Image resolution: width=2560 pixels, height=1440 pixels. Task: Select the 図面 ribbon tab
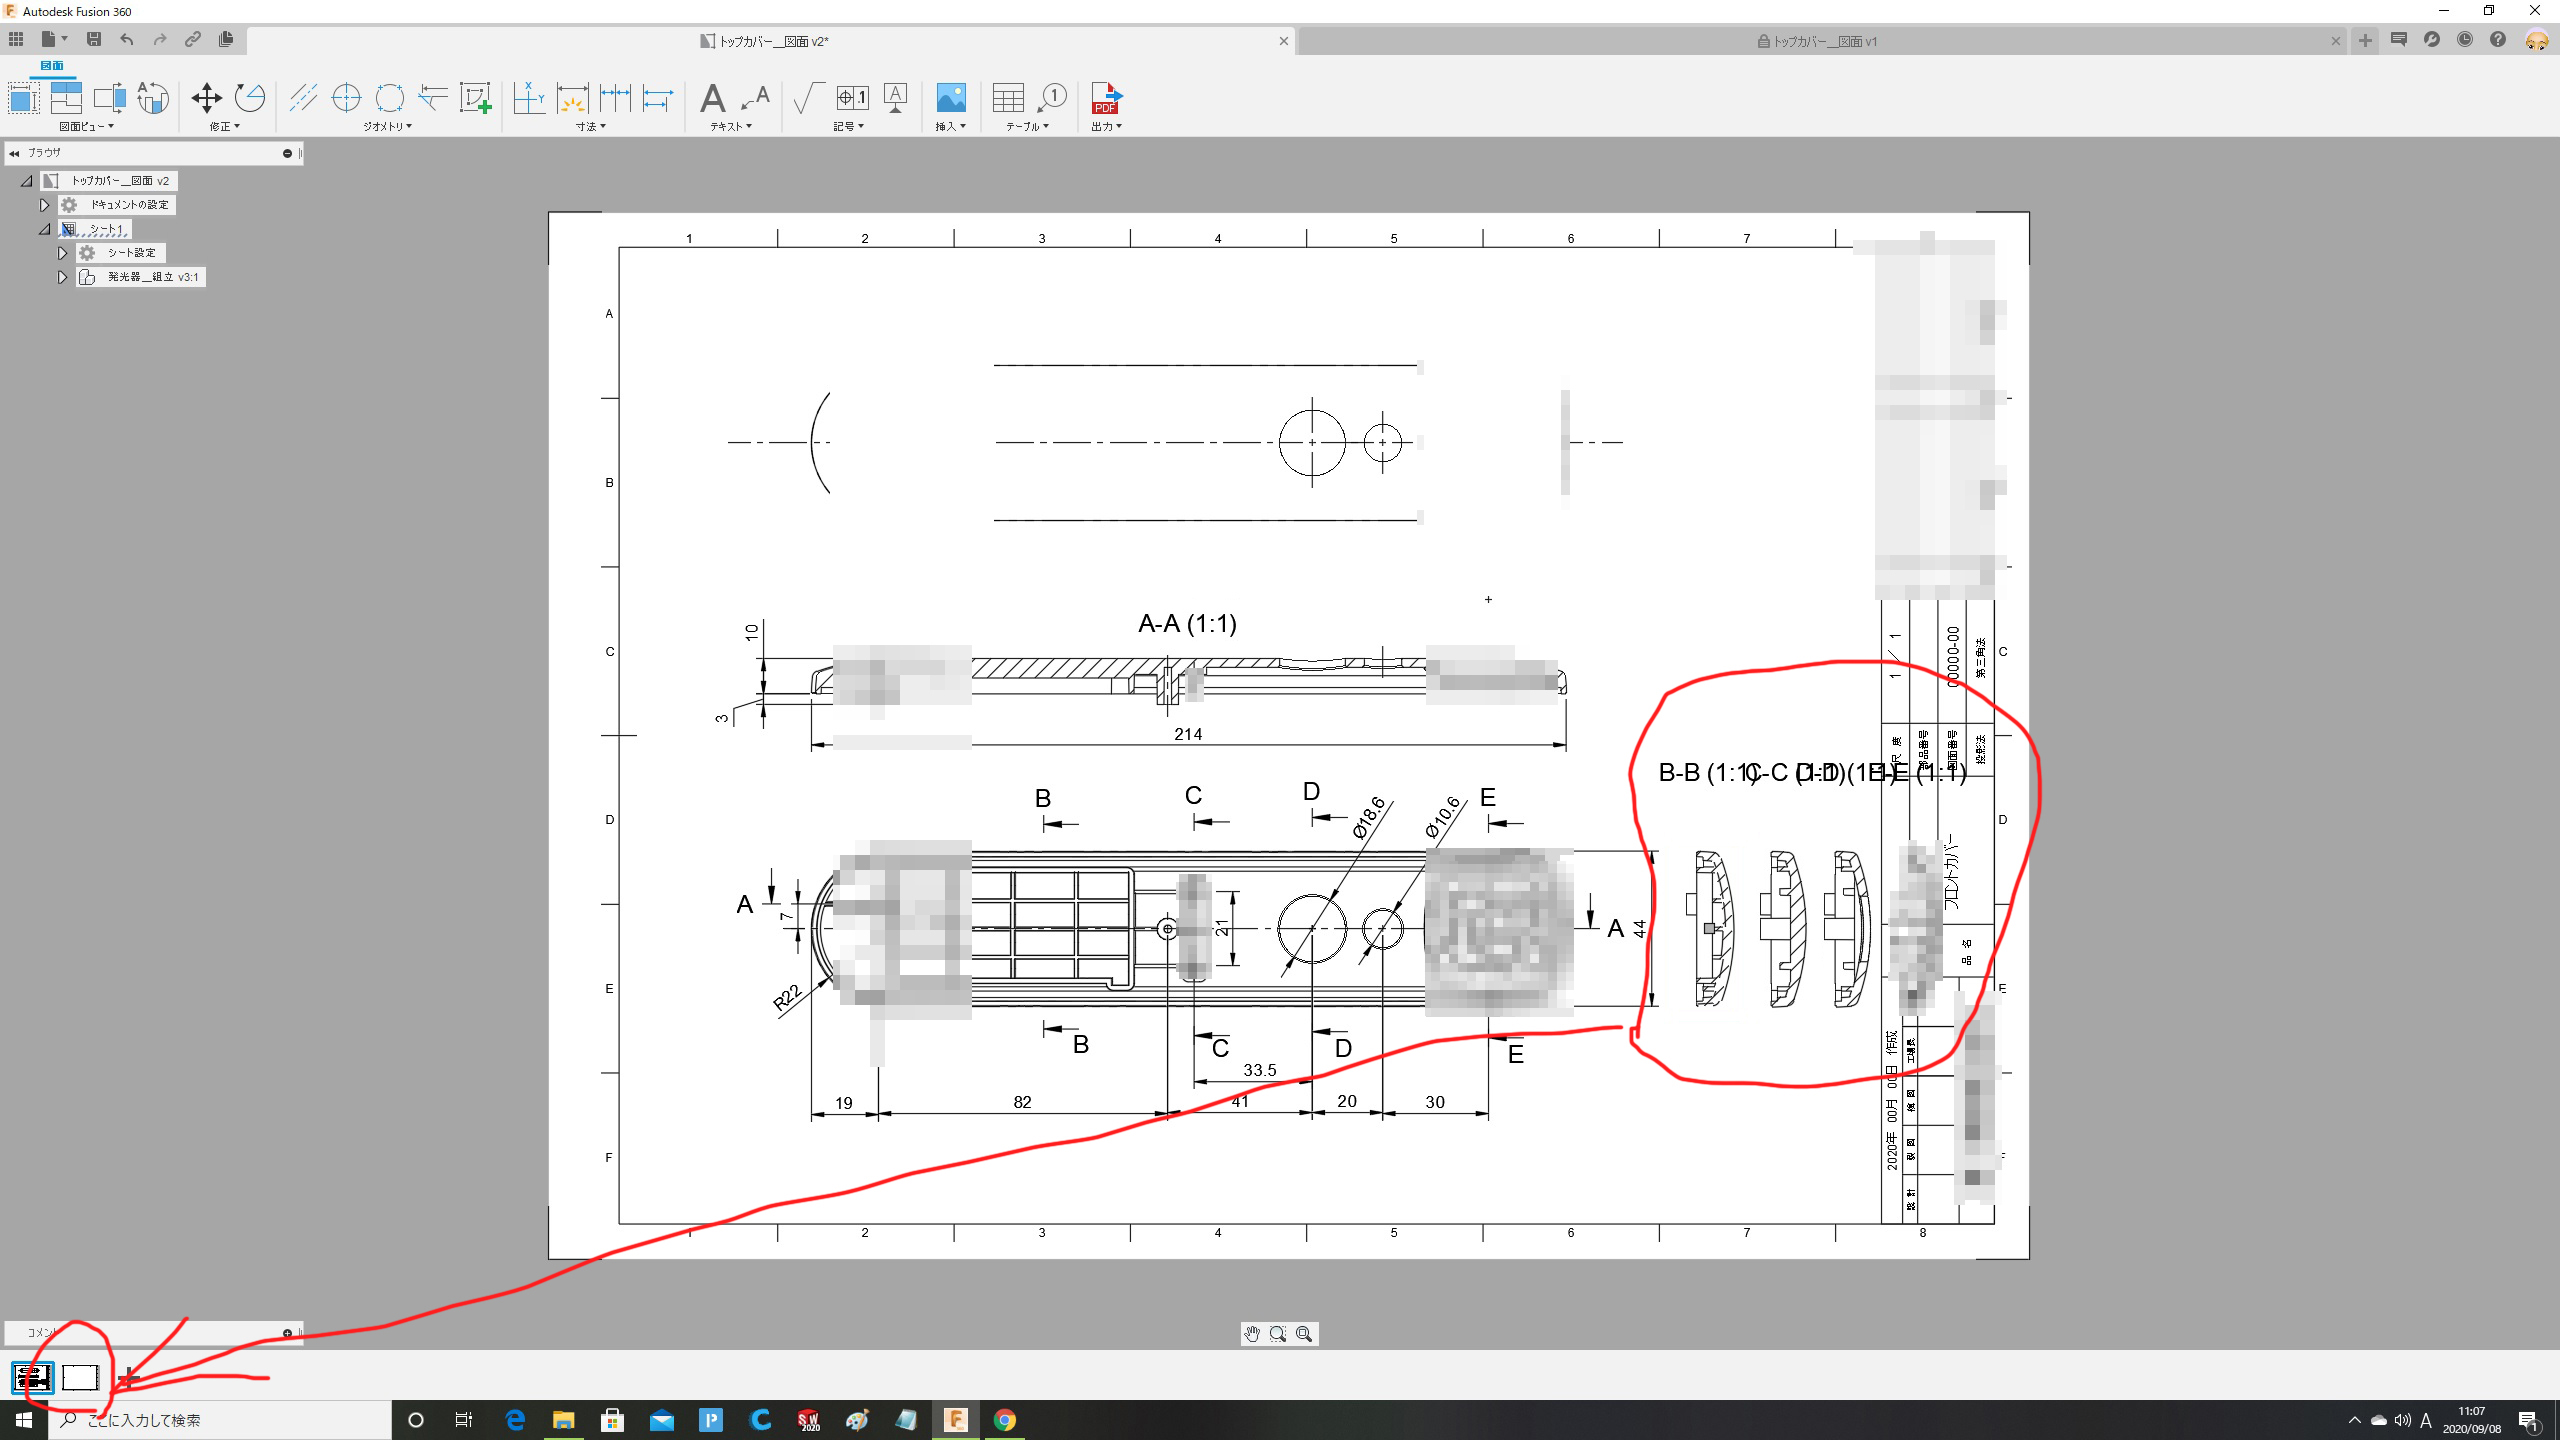click(51, 66)
